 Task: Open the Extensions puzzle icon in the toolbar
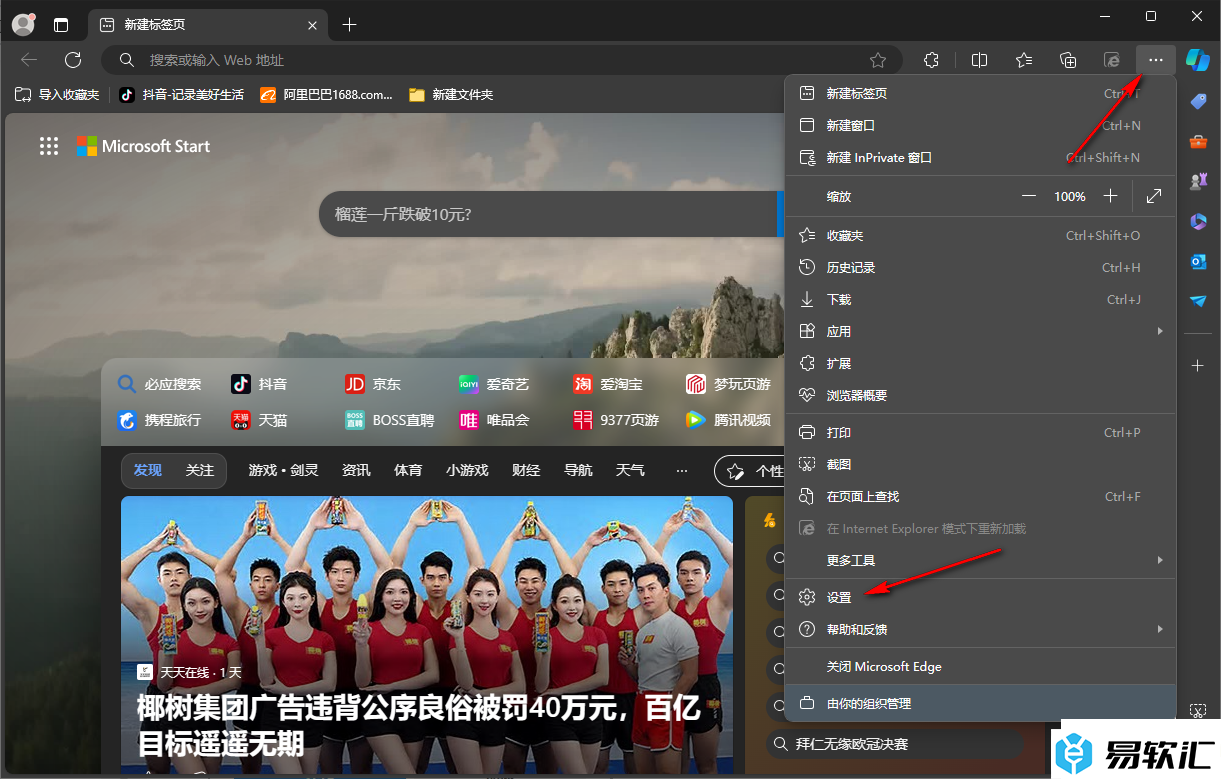931,60
